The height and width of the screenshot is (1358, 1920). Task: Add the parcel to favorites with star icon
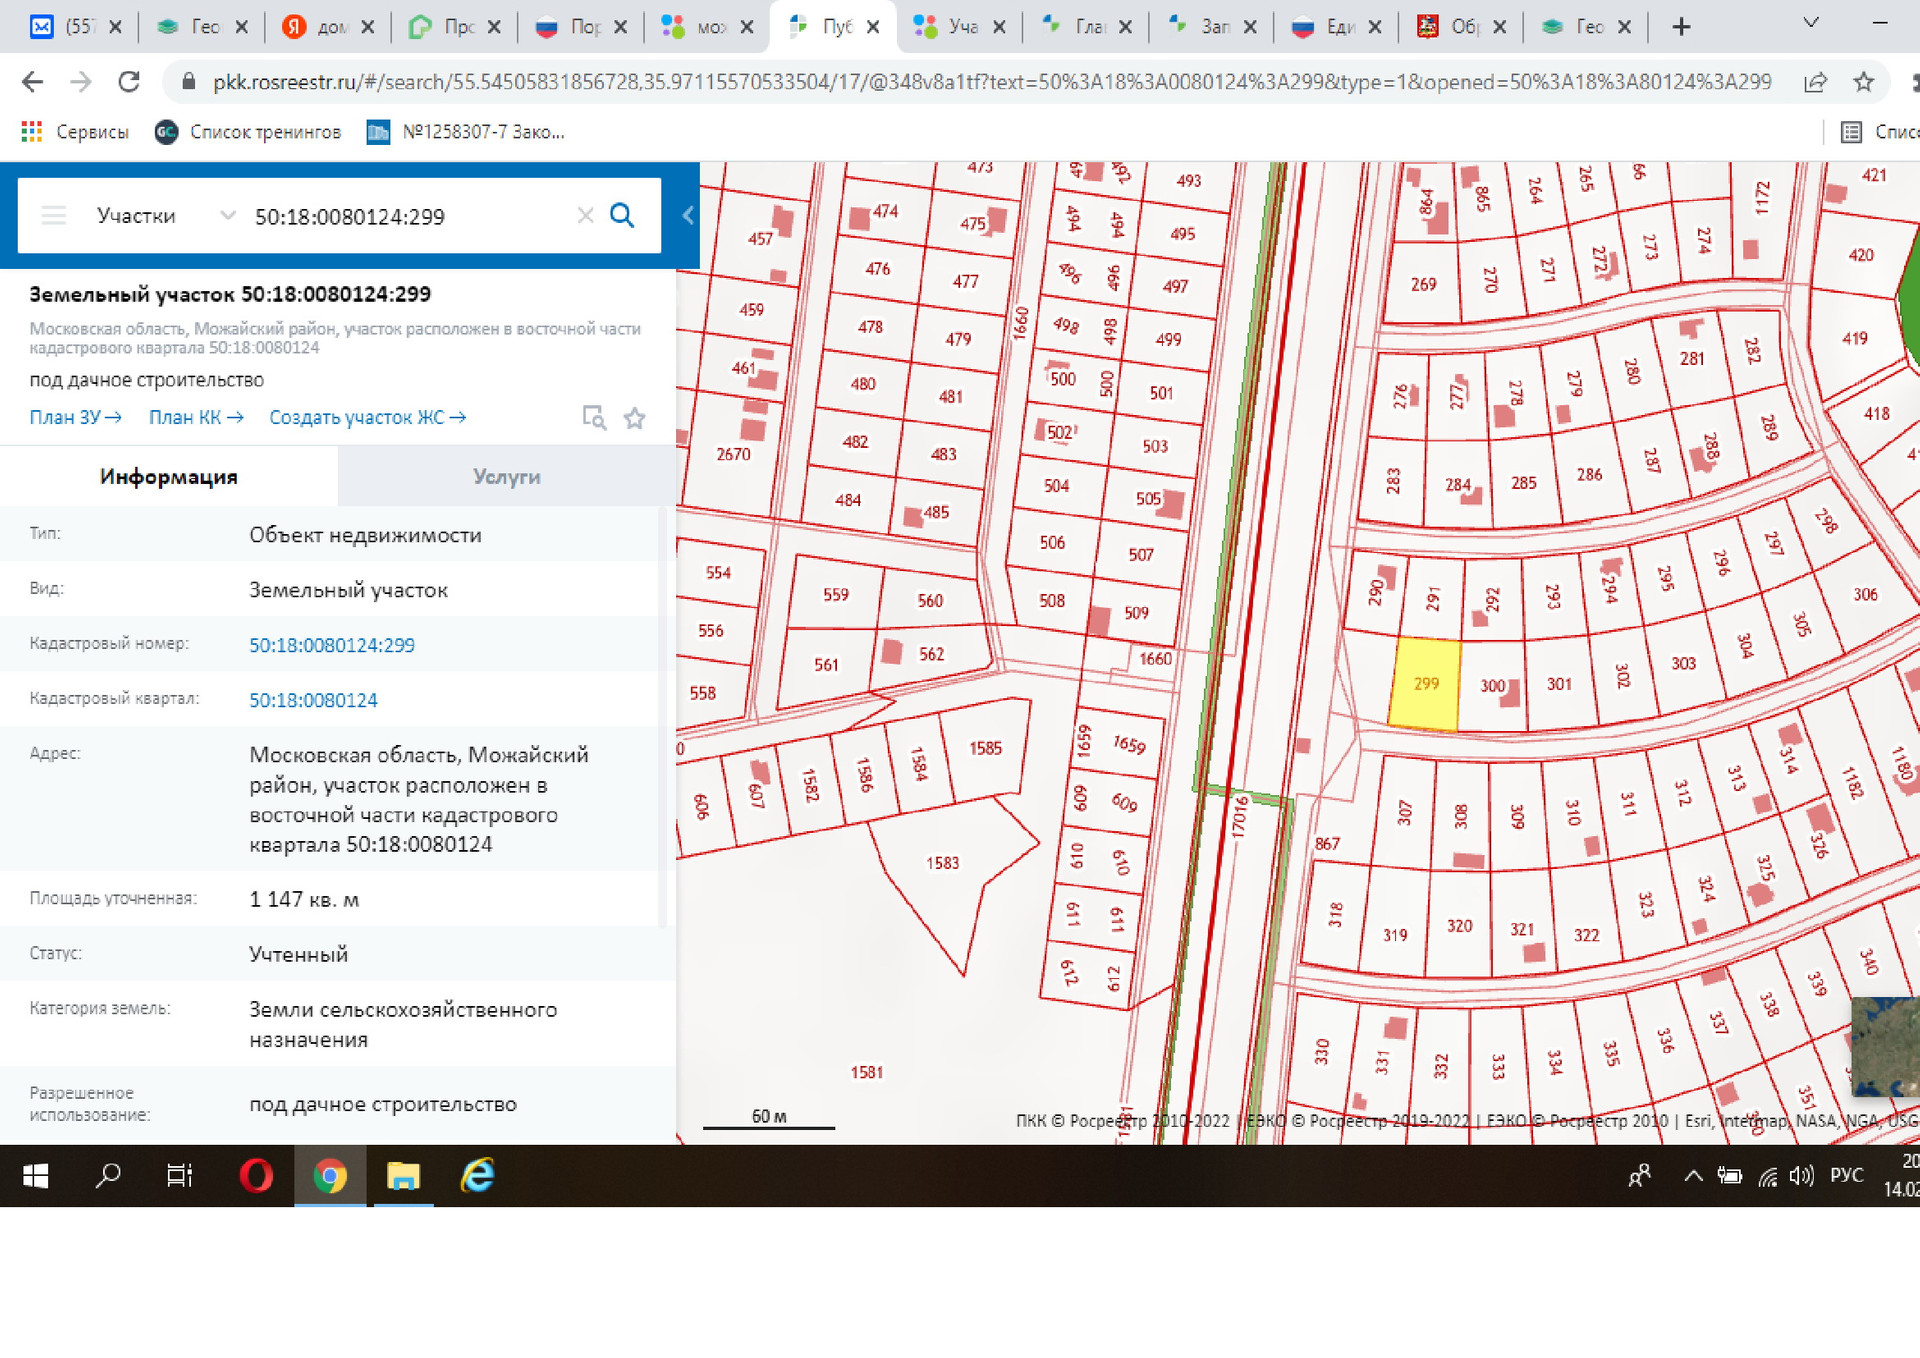(634, 418)
